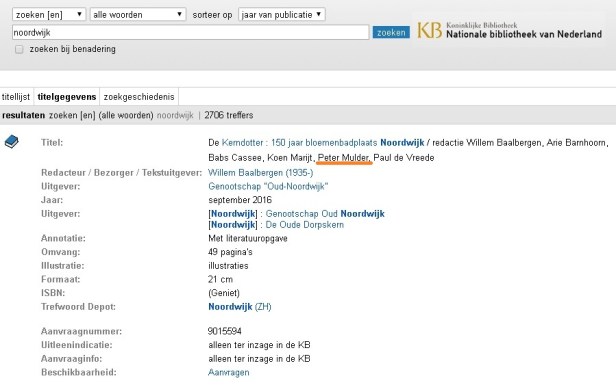The height and width of the screenshot is (385, 616).
Task: Click the search field containing noordwijk
Action: pos(191,32)
